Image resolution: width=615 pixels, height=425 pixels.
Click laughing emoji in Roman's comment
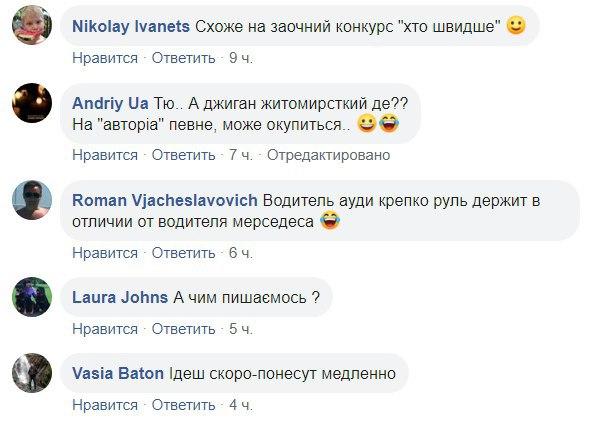pyautogui.click(x=330, y=221)
